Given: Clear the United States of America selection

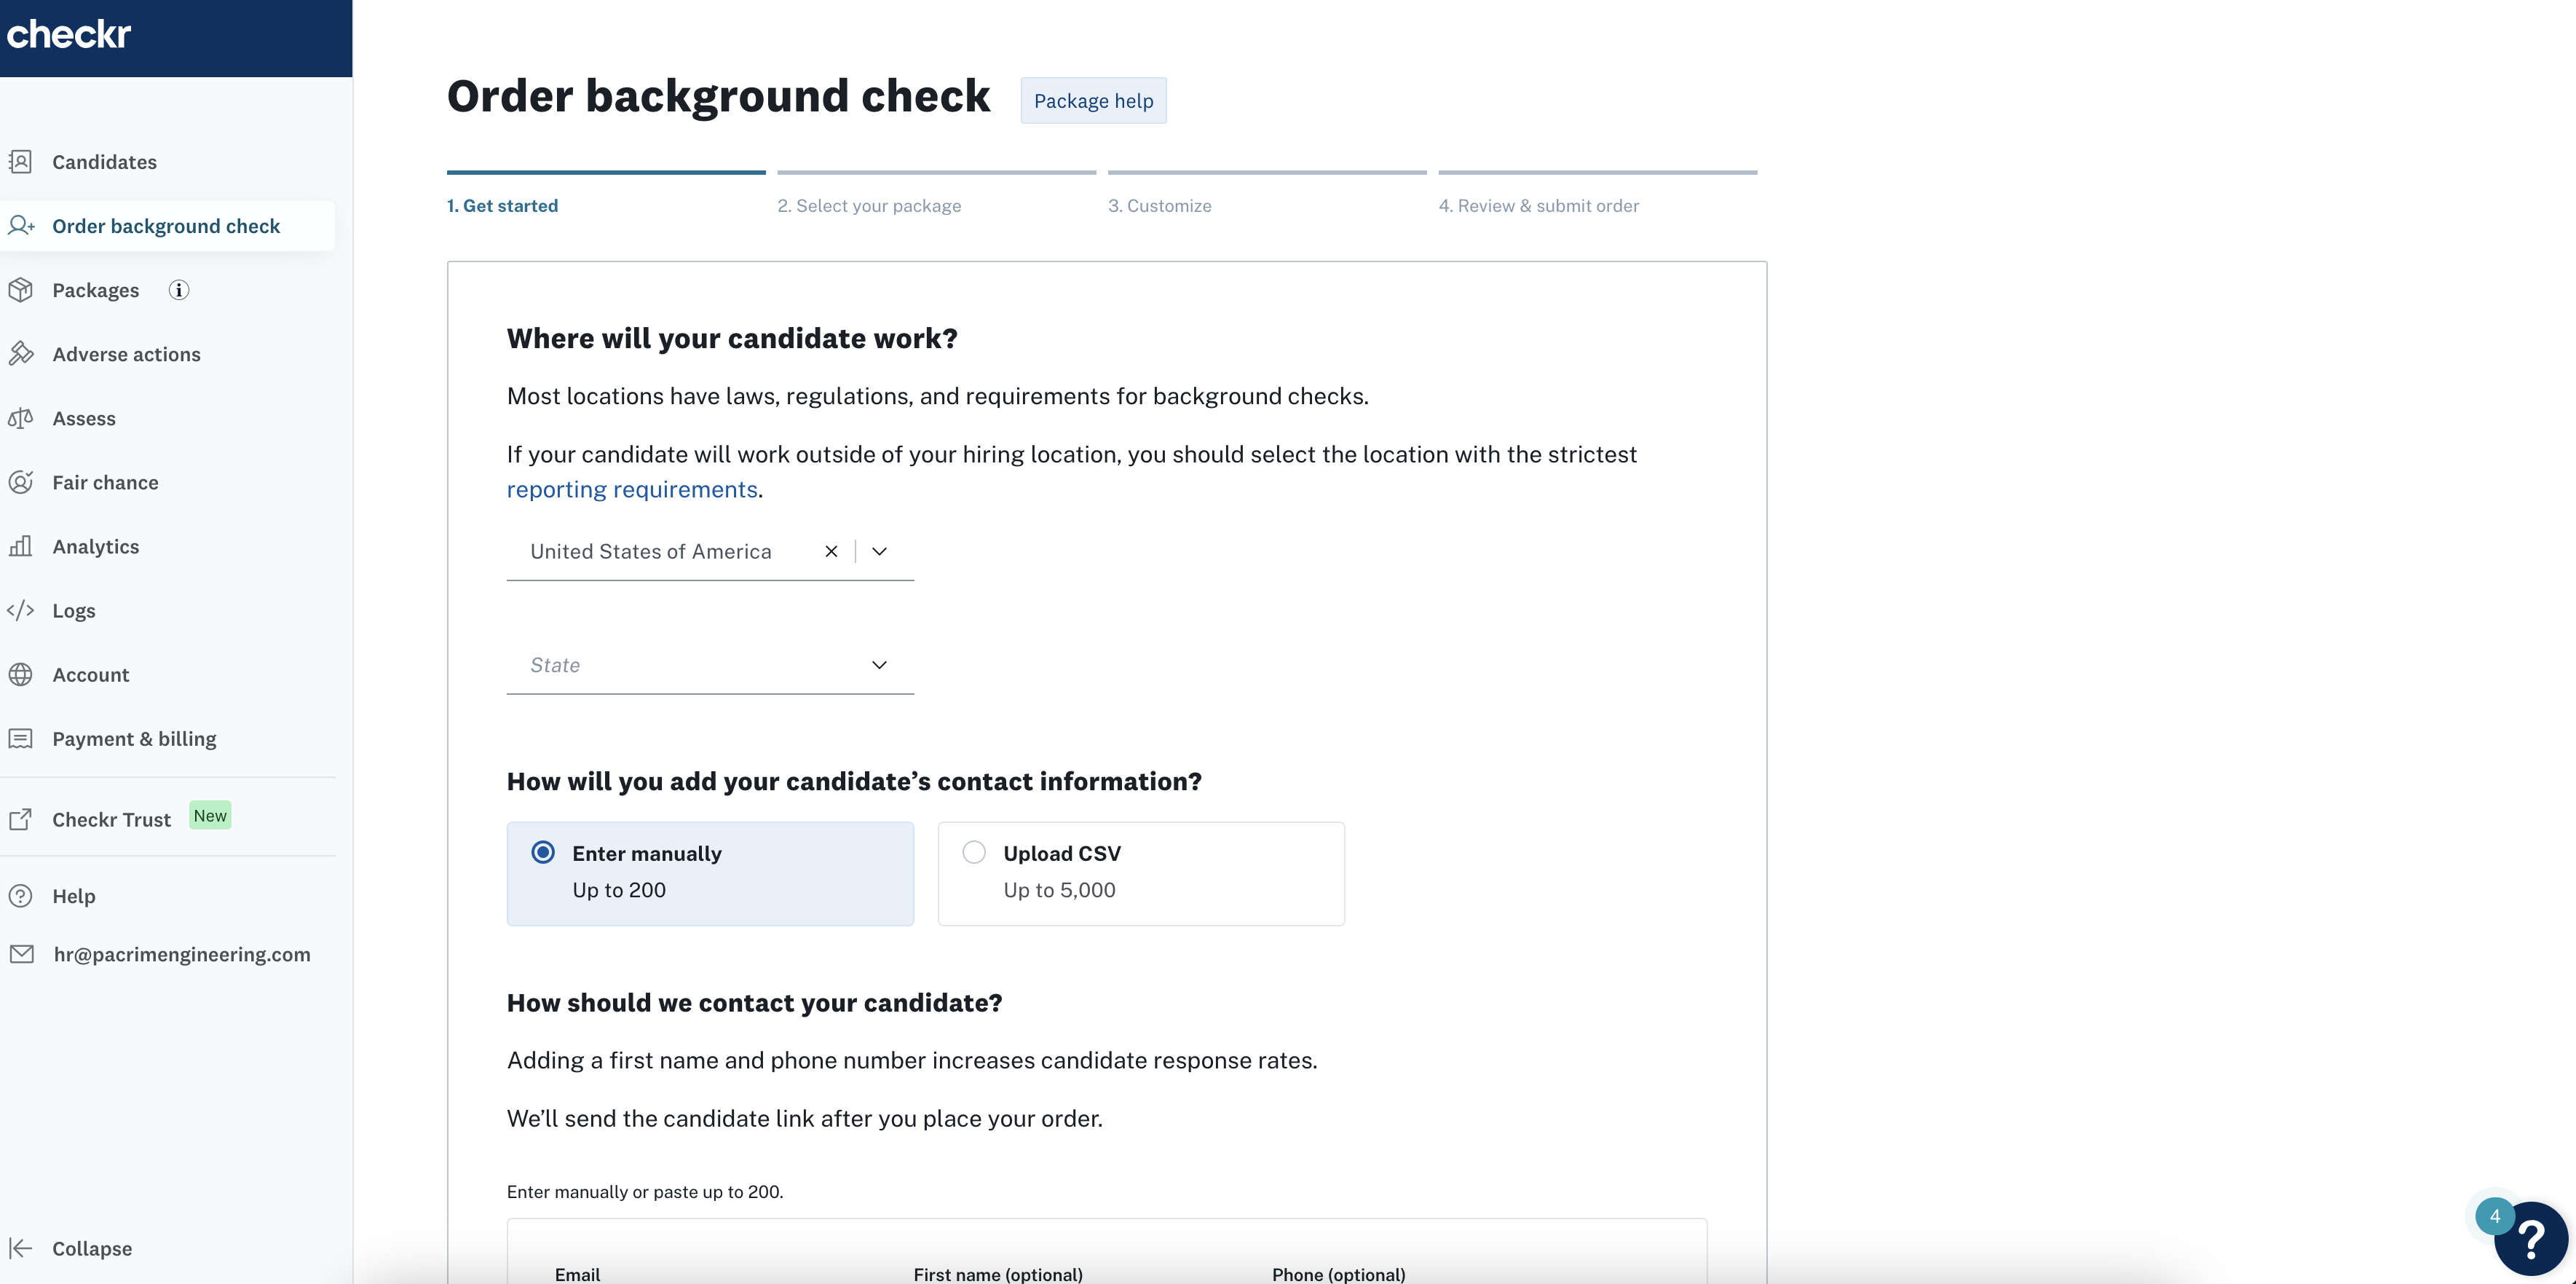Looking at the screenshot, I should pos(831,551).
